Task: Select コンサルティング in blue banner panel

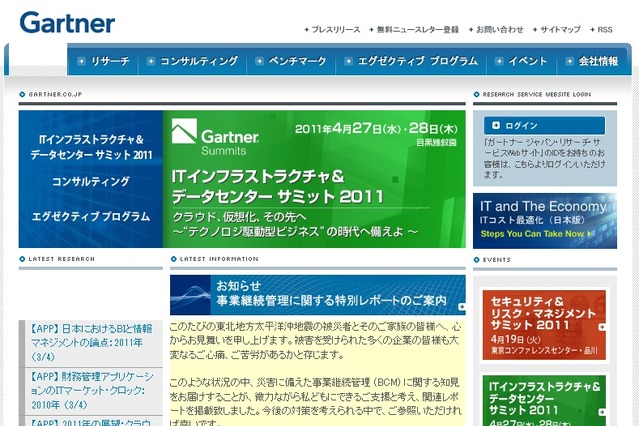Action: point(91,181)
